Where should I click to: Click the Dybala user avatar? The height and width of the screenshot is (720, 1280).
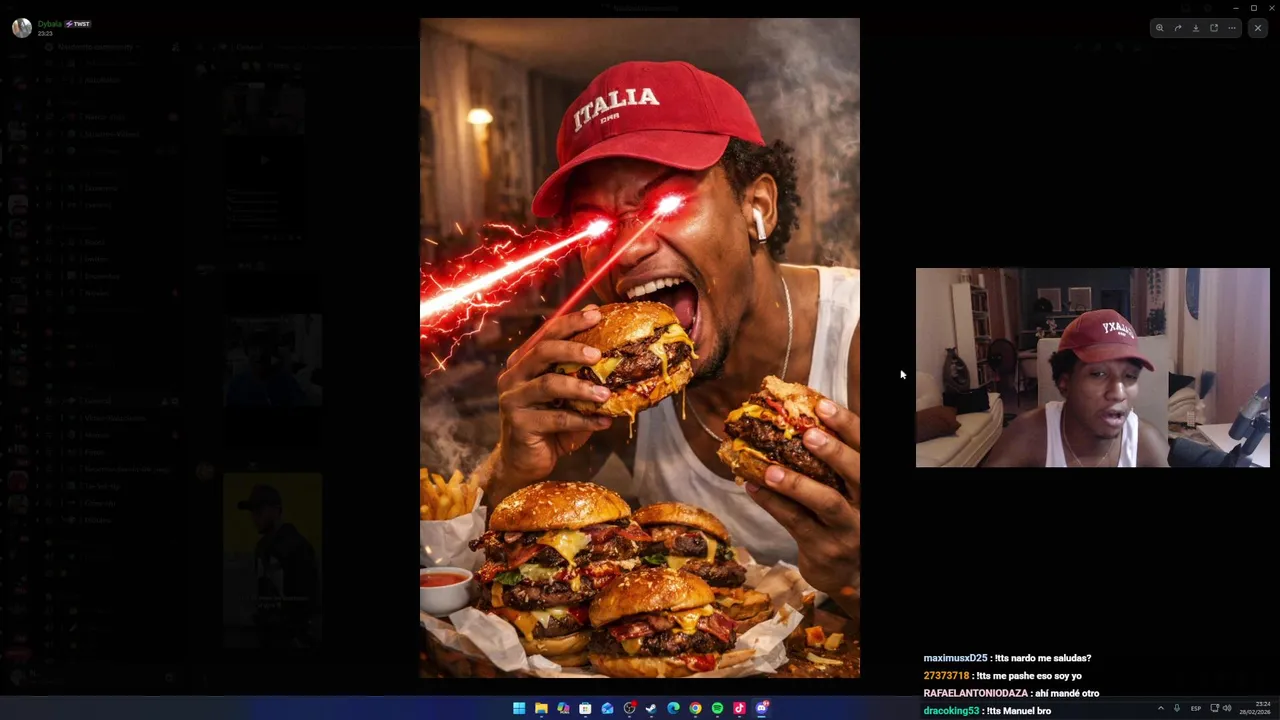[x=22, y=27]
